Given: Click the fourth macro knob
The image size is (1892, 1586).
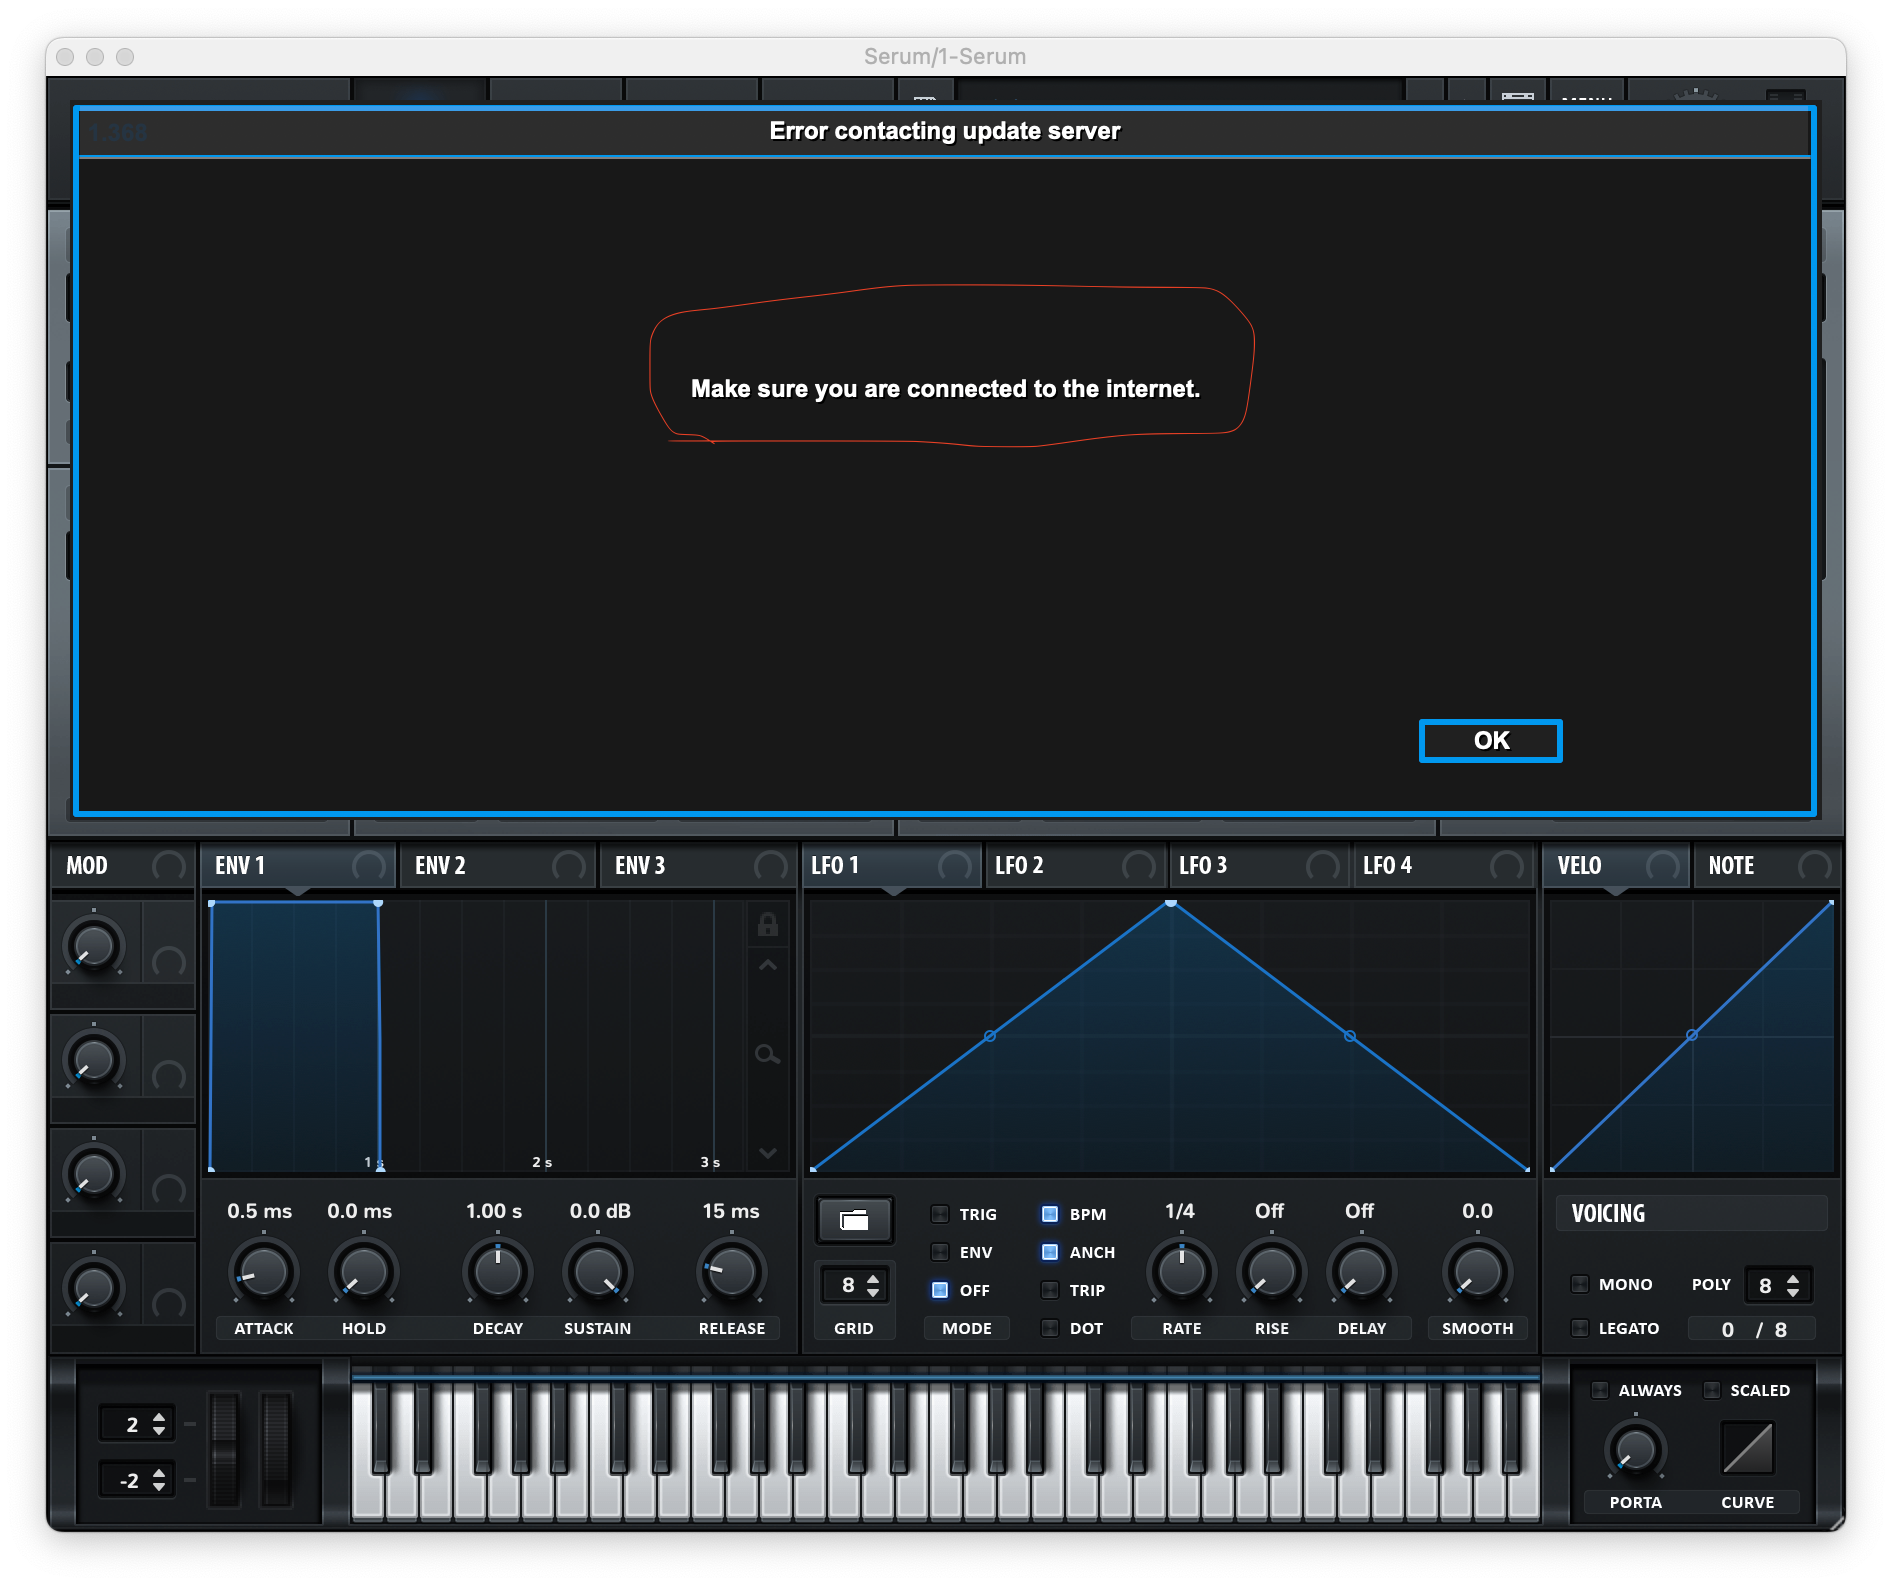Looking at the screenshot, I should click(94, 1287).
